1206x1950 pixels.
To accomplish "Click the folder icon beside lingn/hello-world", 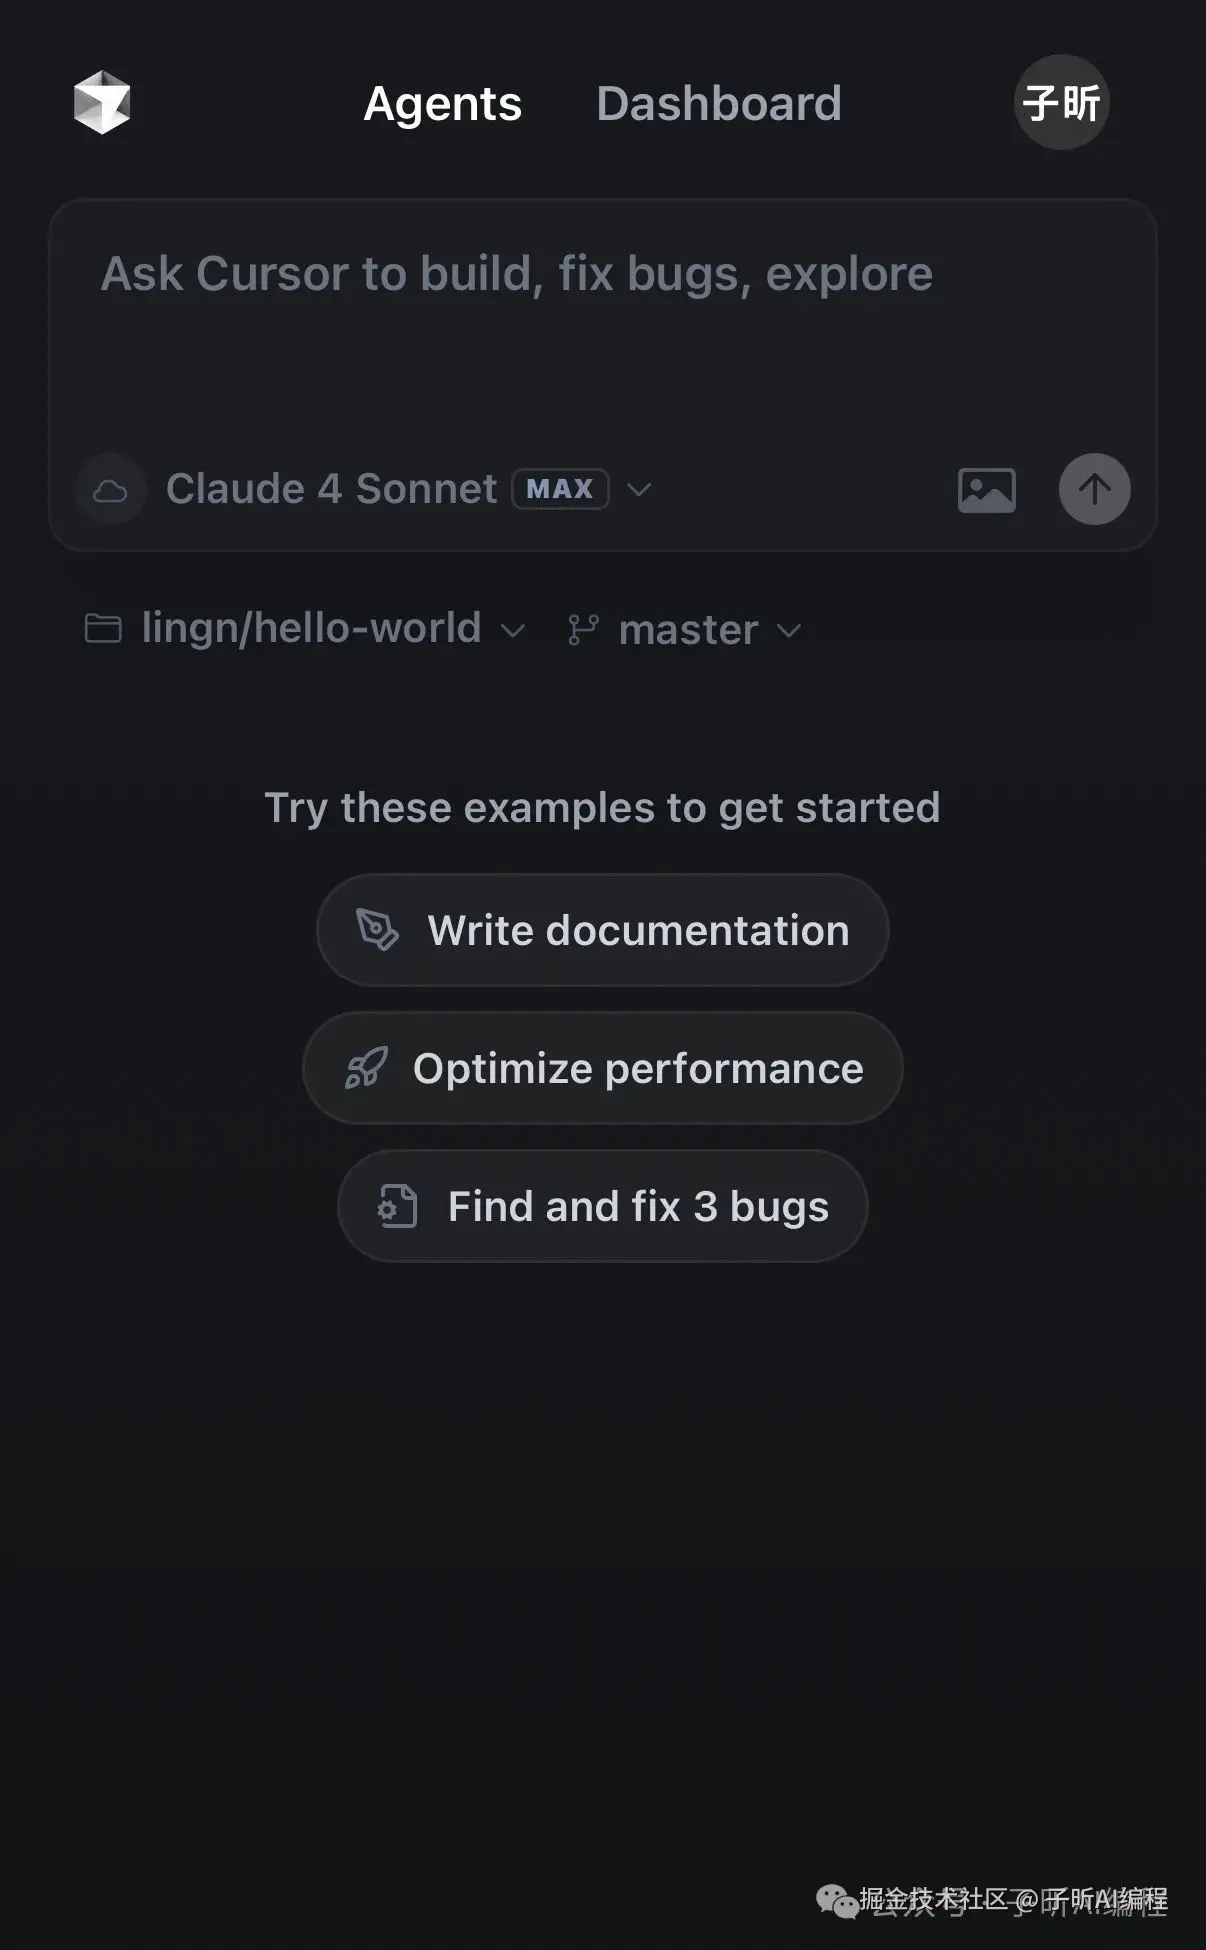I will (103, 628).
